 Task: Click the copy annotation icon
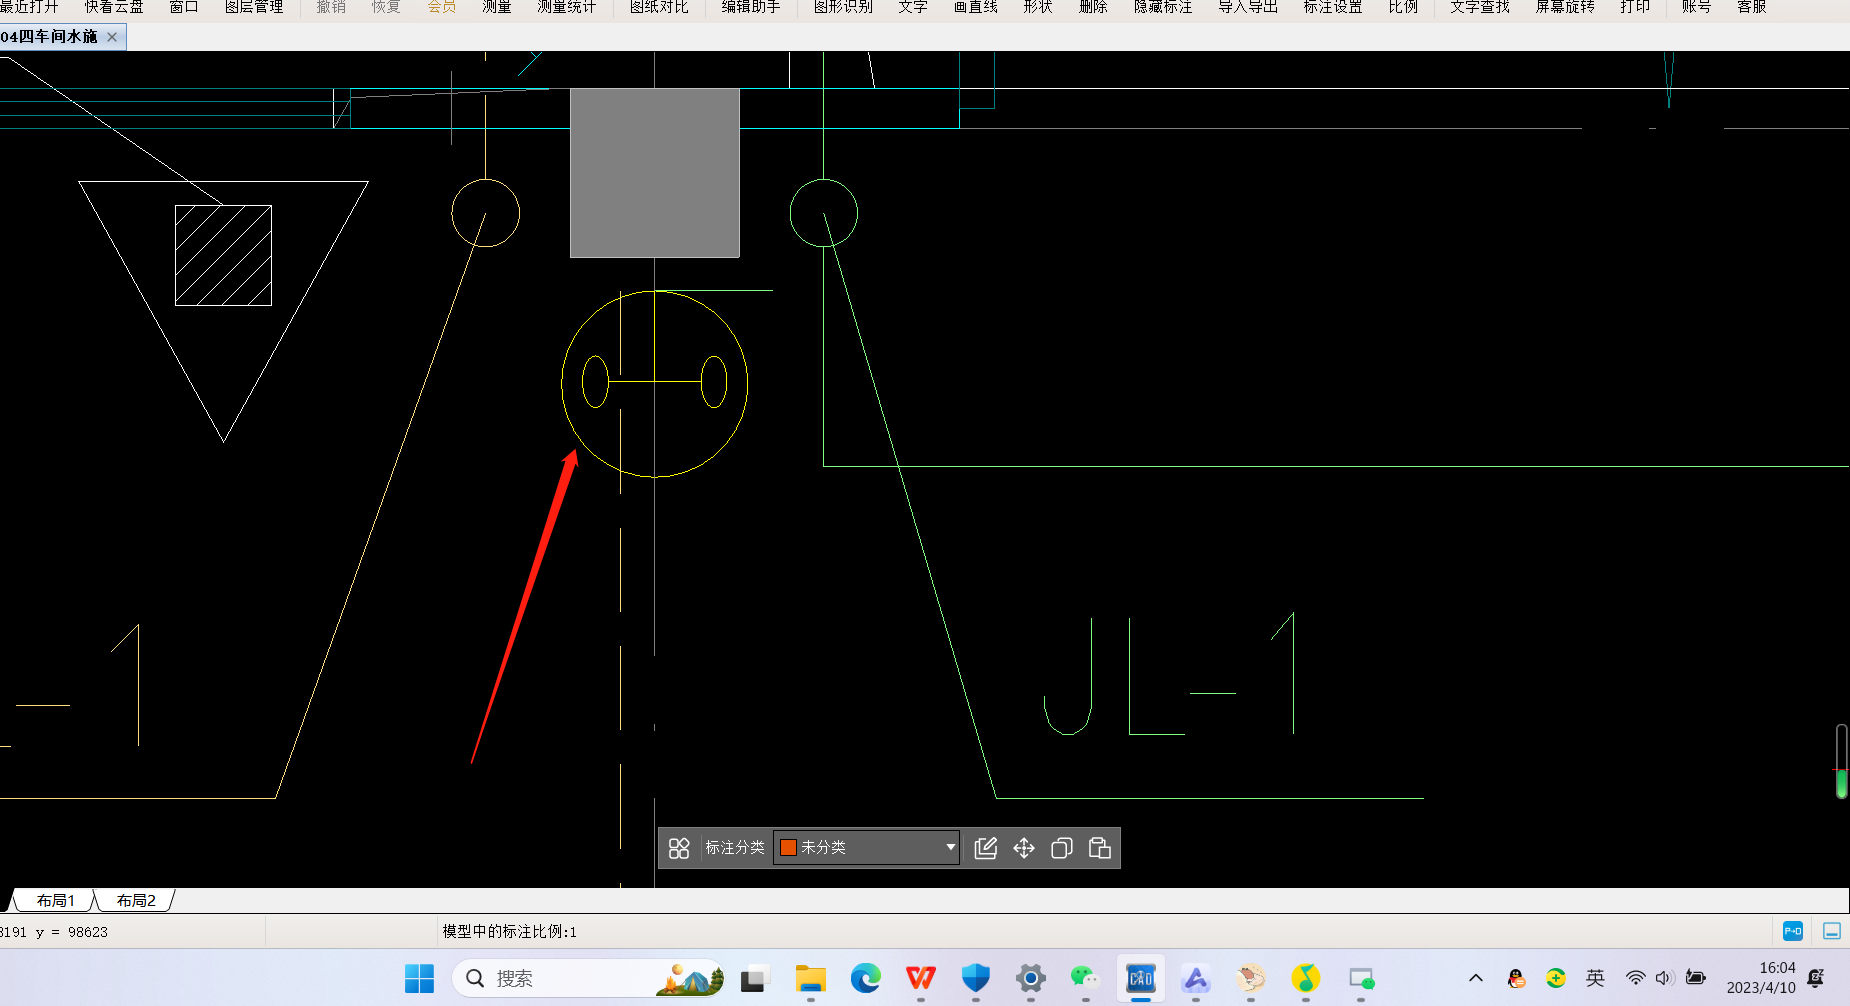click(1062, 848)
